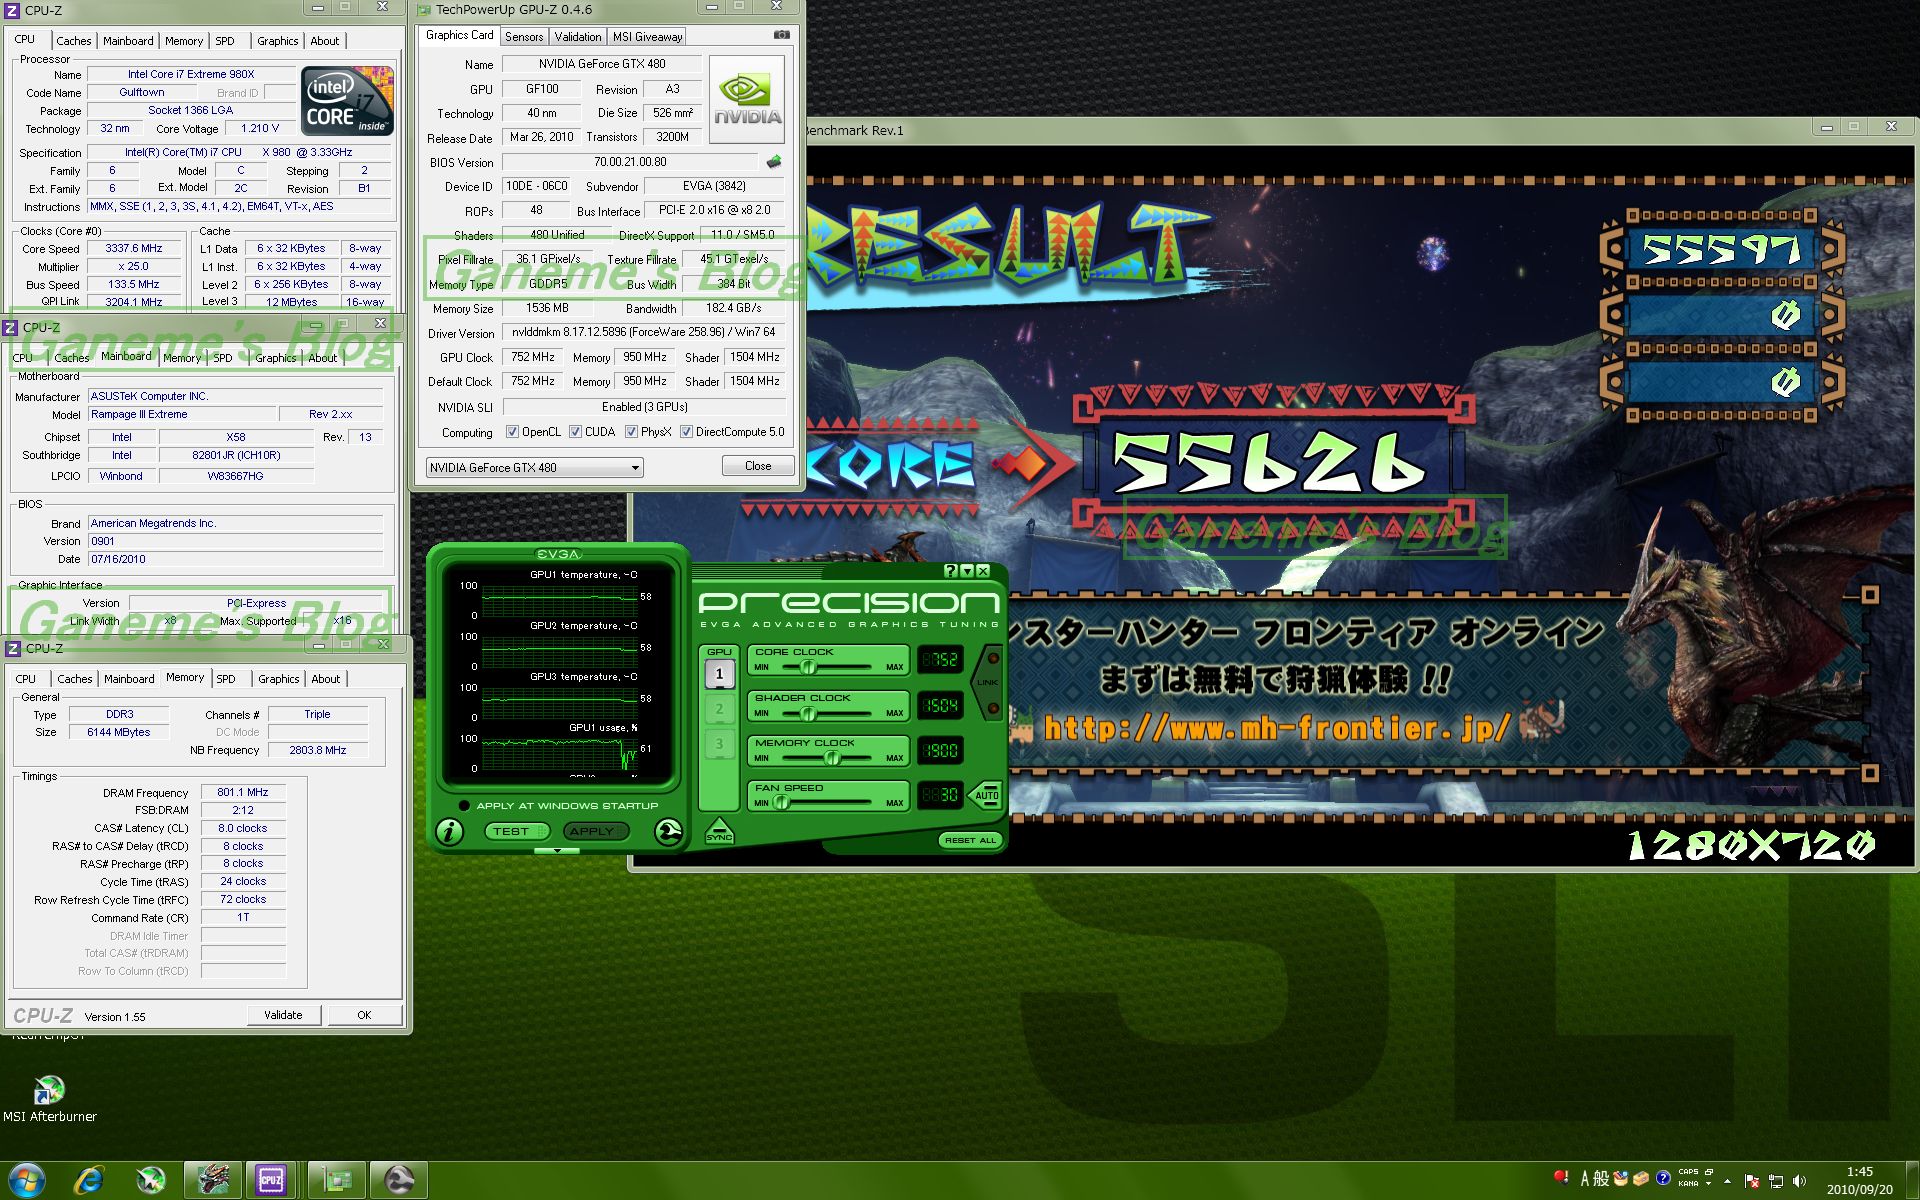The width and height of the screenshot is (1920, 1200).
Task: Expand the monitoring panel bottom arrow in Precision
Action: tap(558, 851)
